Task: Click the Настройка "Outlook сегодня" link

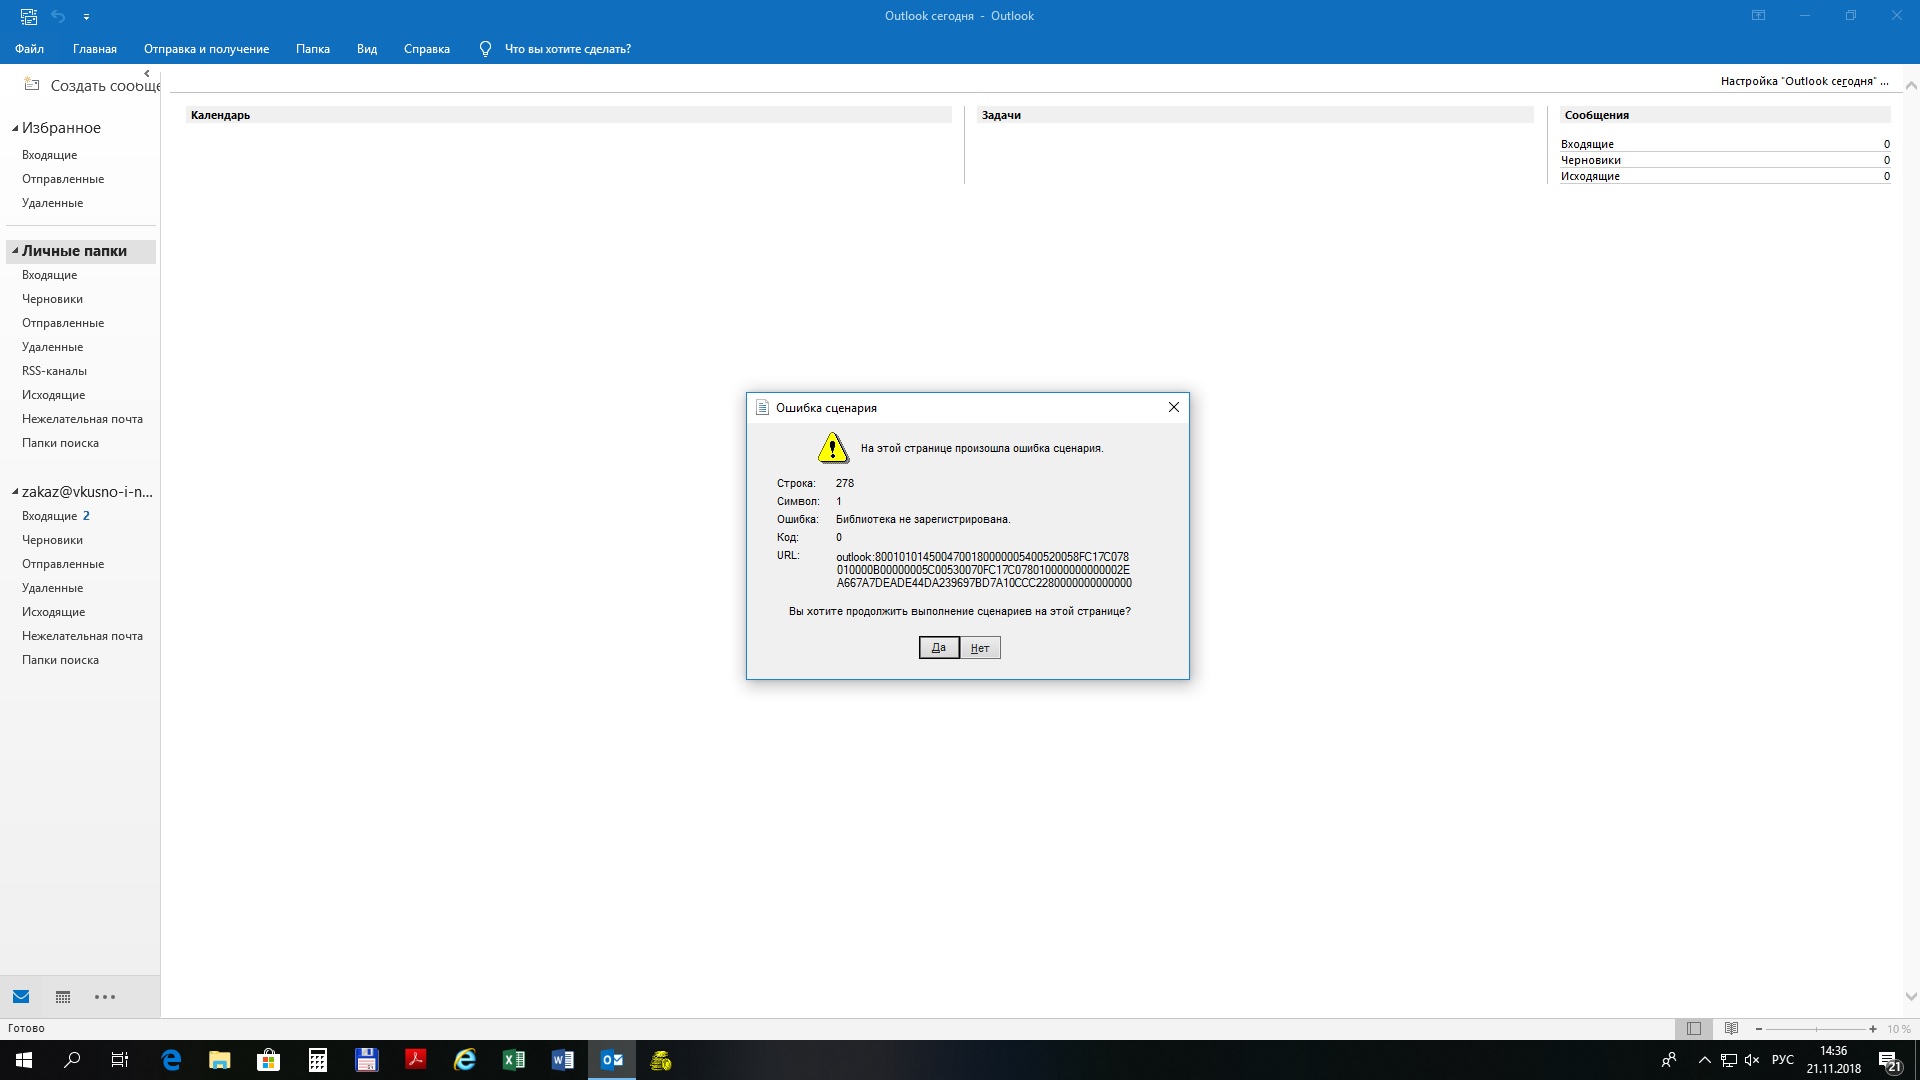Action: (1804, 81)
